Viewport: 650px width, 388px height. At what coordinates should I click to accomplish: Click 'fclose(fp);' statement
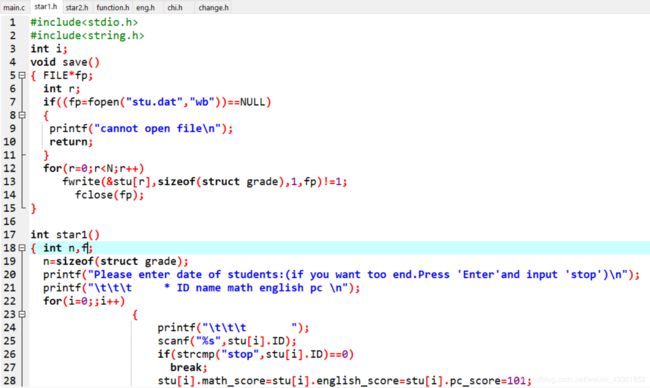pos(109,195)
